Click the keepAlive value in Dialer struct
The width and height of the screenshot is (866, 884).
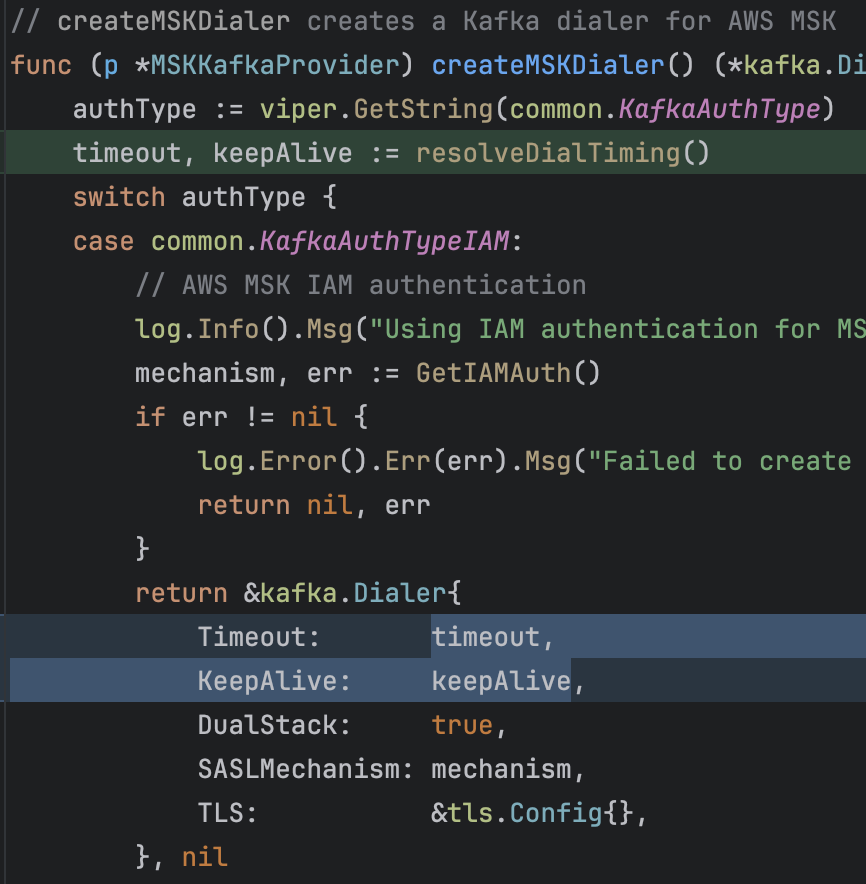(x=501, y=681)
